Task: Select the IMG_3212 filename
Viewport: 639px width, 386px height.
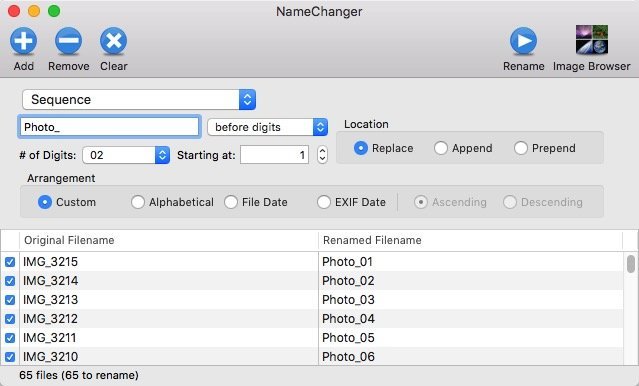Action: pos(50,319)
